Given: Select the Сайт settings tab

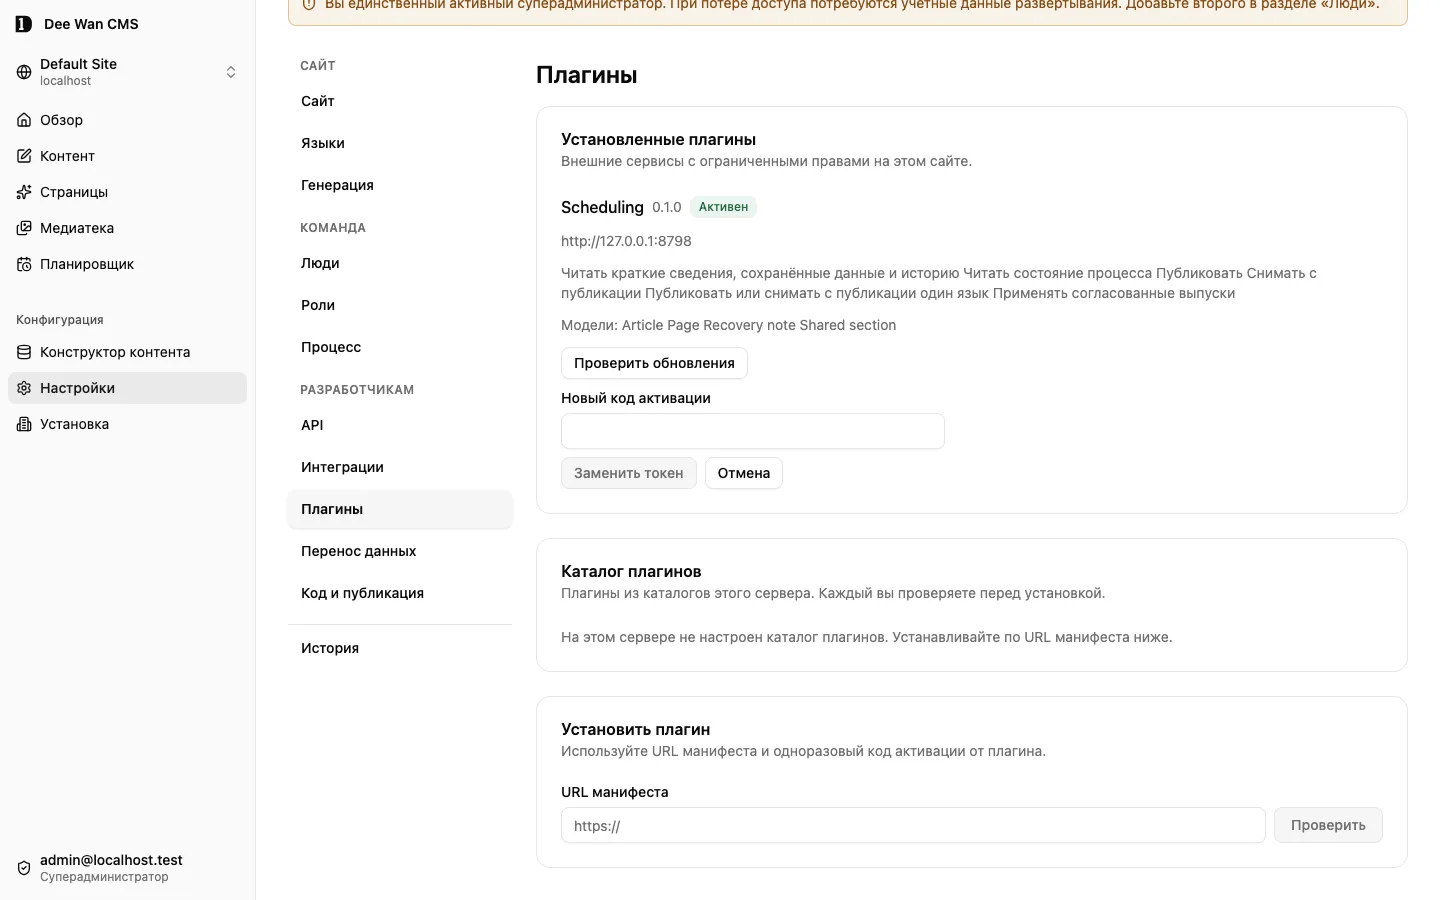Looking at the screenshot, I should click(x=400, y=101).
